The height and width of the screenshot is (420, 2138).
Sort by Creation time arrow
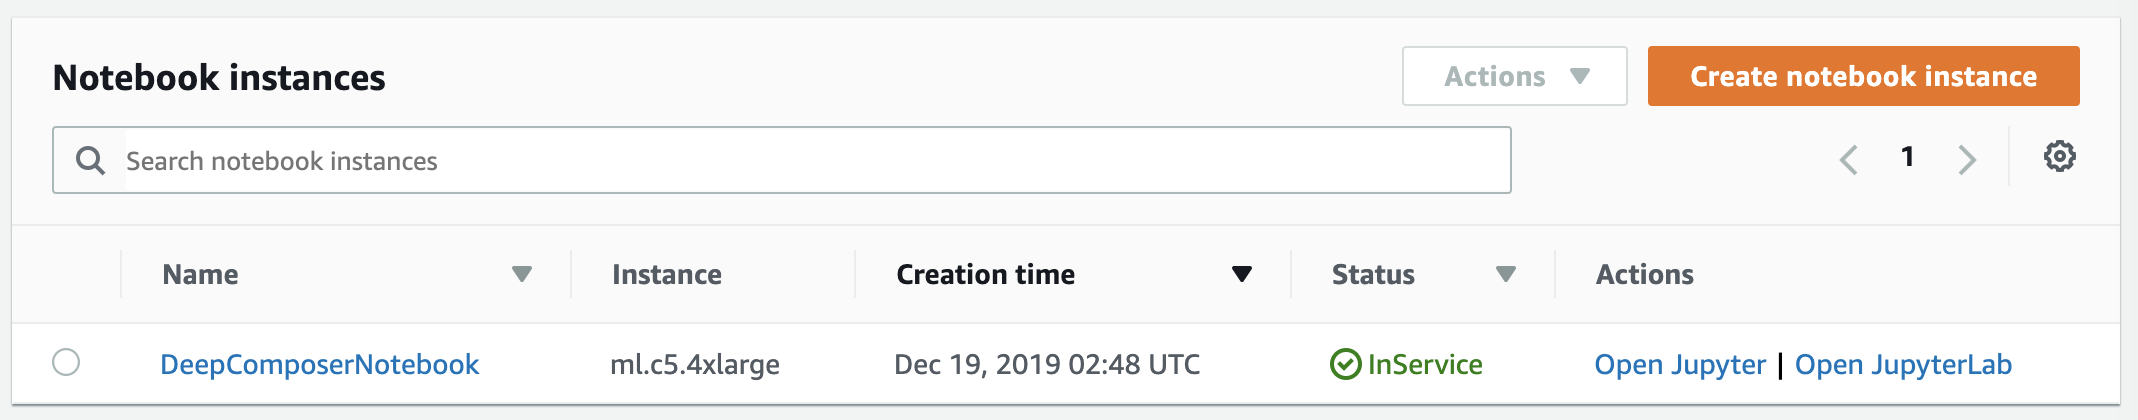coord(1242,274)
